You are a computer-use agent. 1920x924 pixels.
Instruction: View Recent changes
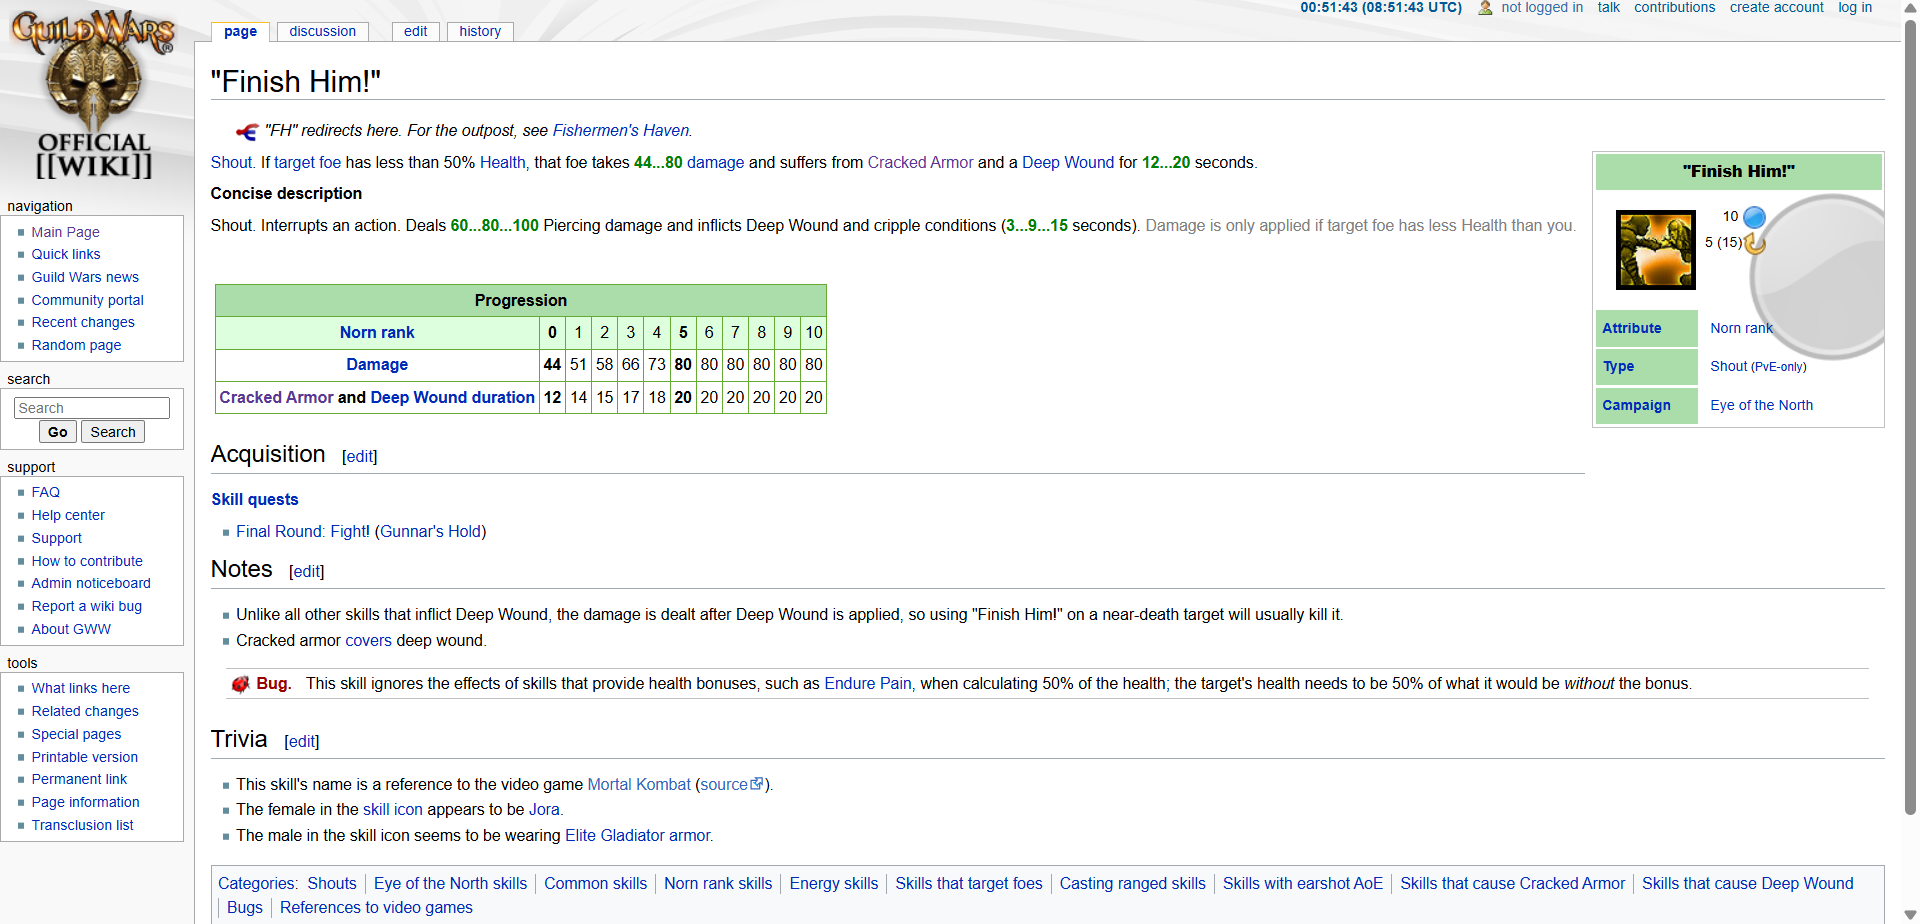83,322
